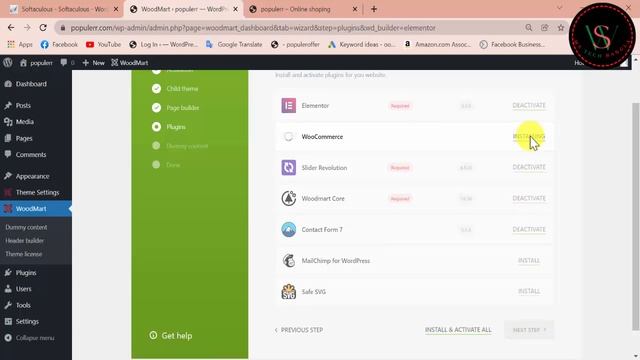Deactivate the Elementor plugin
The height and width of the screenshot is (360, 640).
(x=529, y=105)
